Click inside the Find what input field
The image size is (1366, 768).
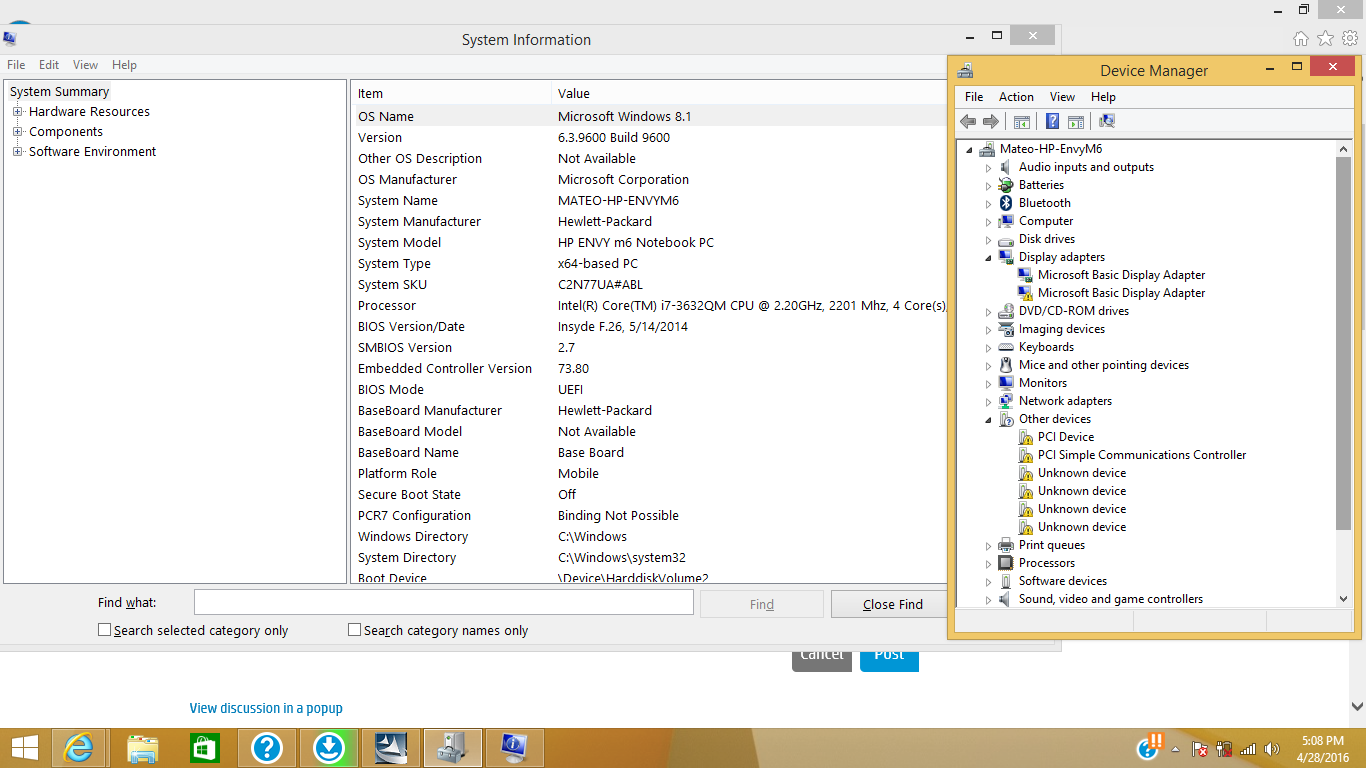point(443,602)
